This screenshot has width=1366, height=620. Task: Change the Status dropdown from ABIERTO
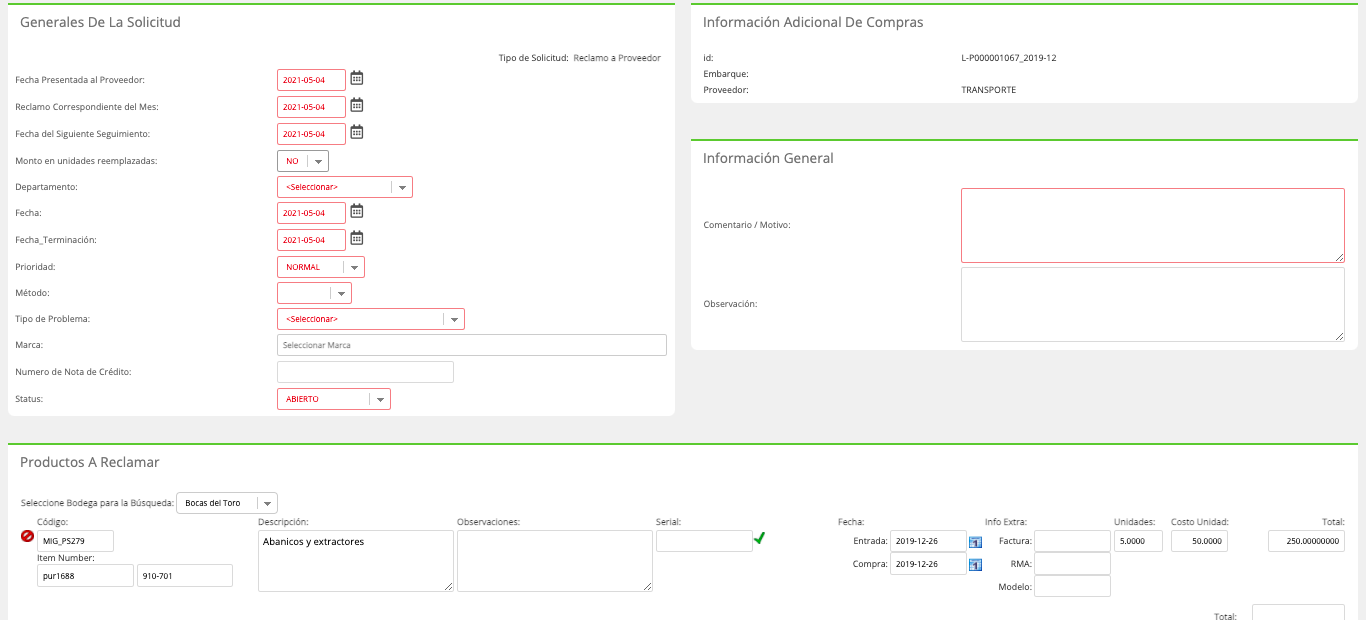tap(334, 399)
